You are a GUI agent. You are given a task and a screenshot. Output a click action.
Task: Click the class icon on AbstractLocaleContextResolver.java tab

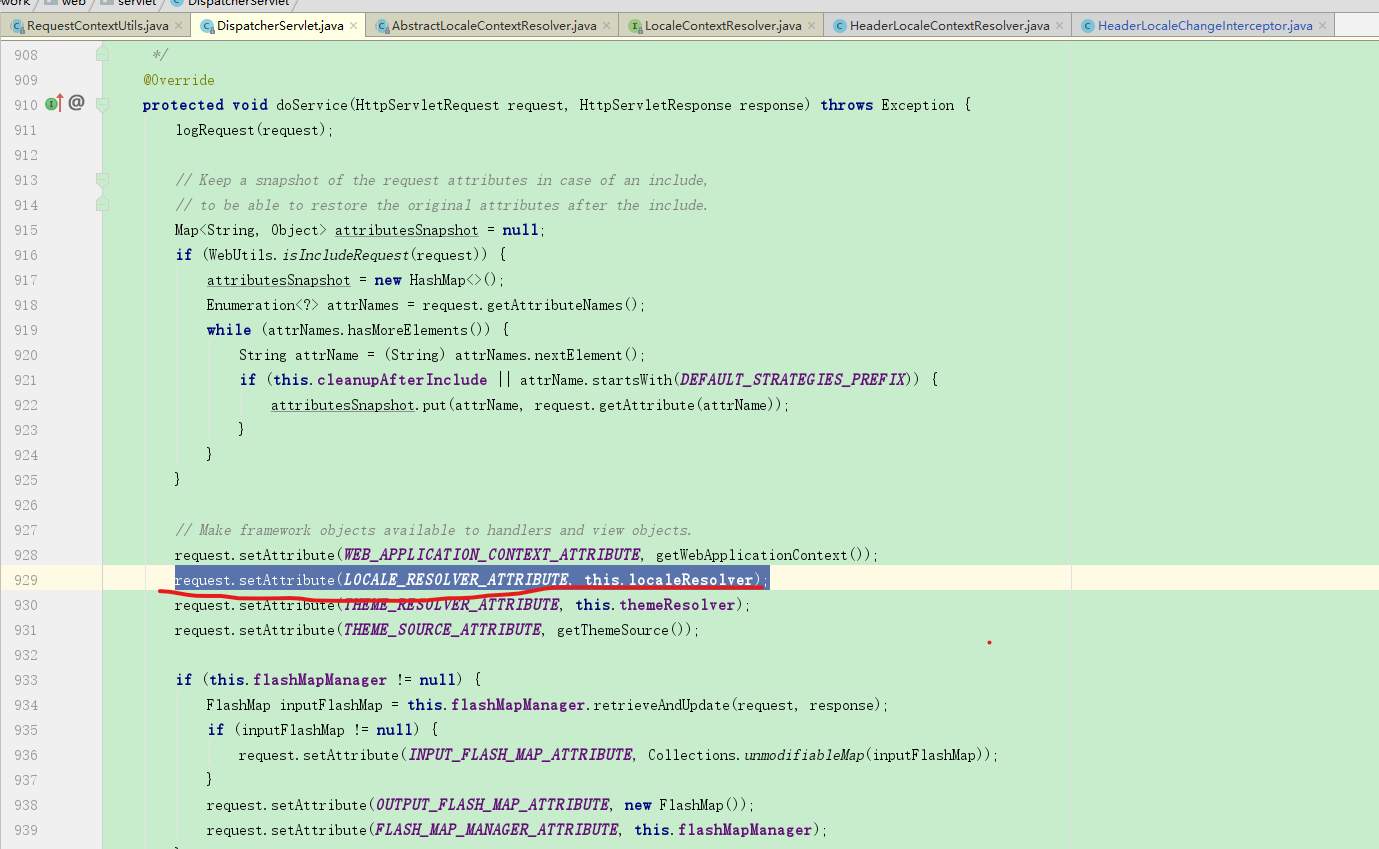[382, 24]
